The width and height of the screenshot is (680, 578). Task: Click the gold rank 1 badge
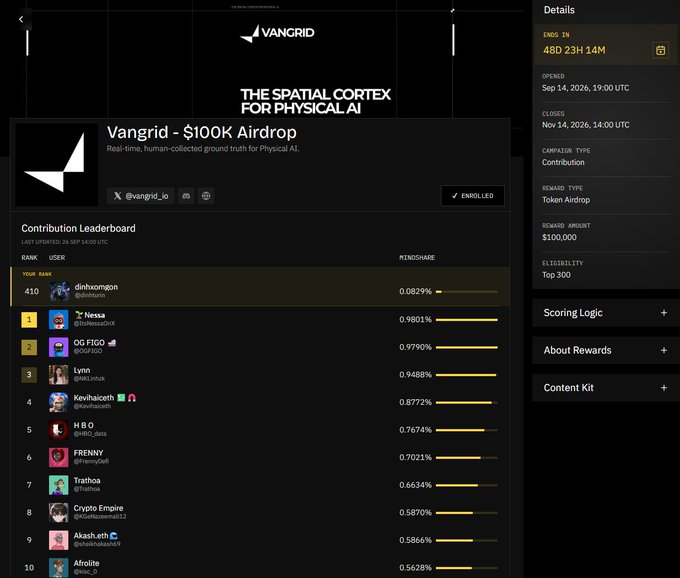point(29,320)
